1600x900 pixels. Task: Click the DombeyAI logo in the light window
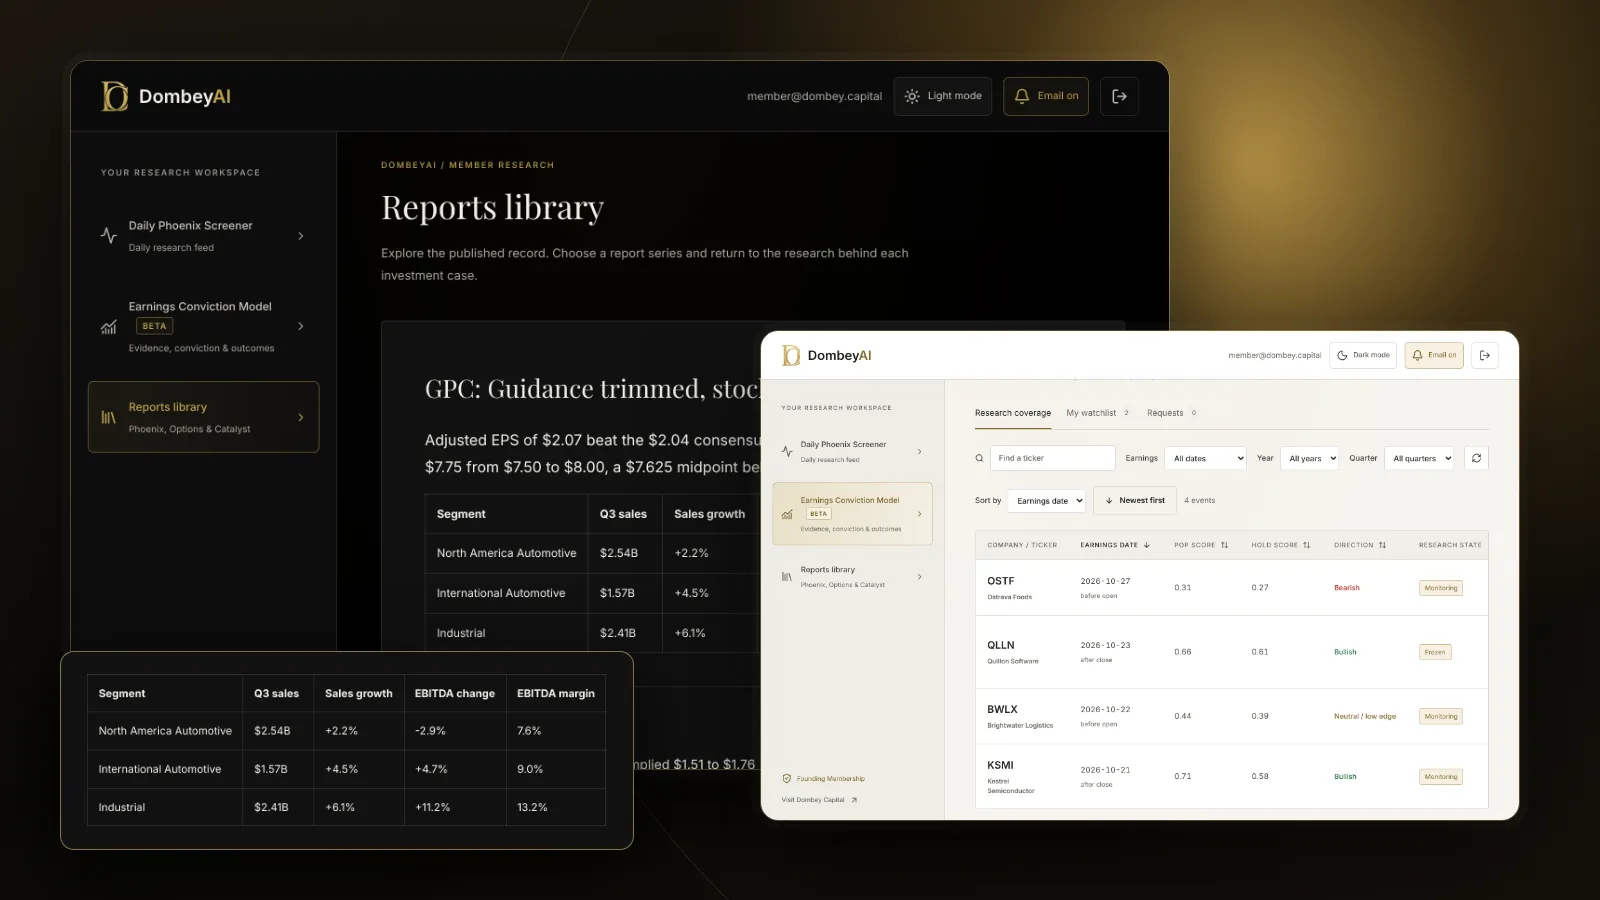point(827,355)
